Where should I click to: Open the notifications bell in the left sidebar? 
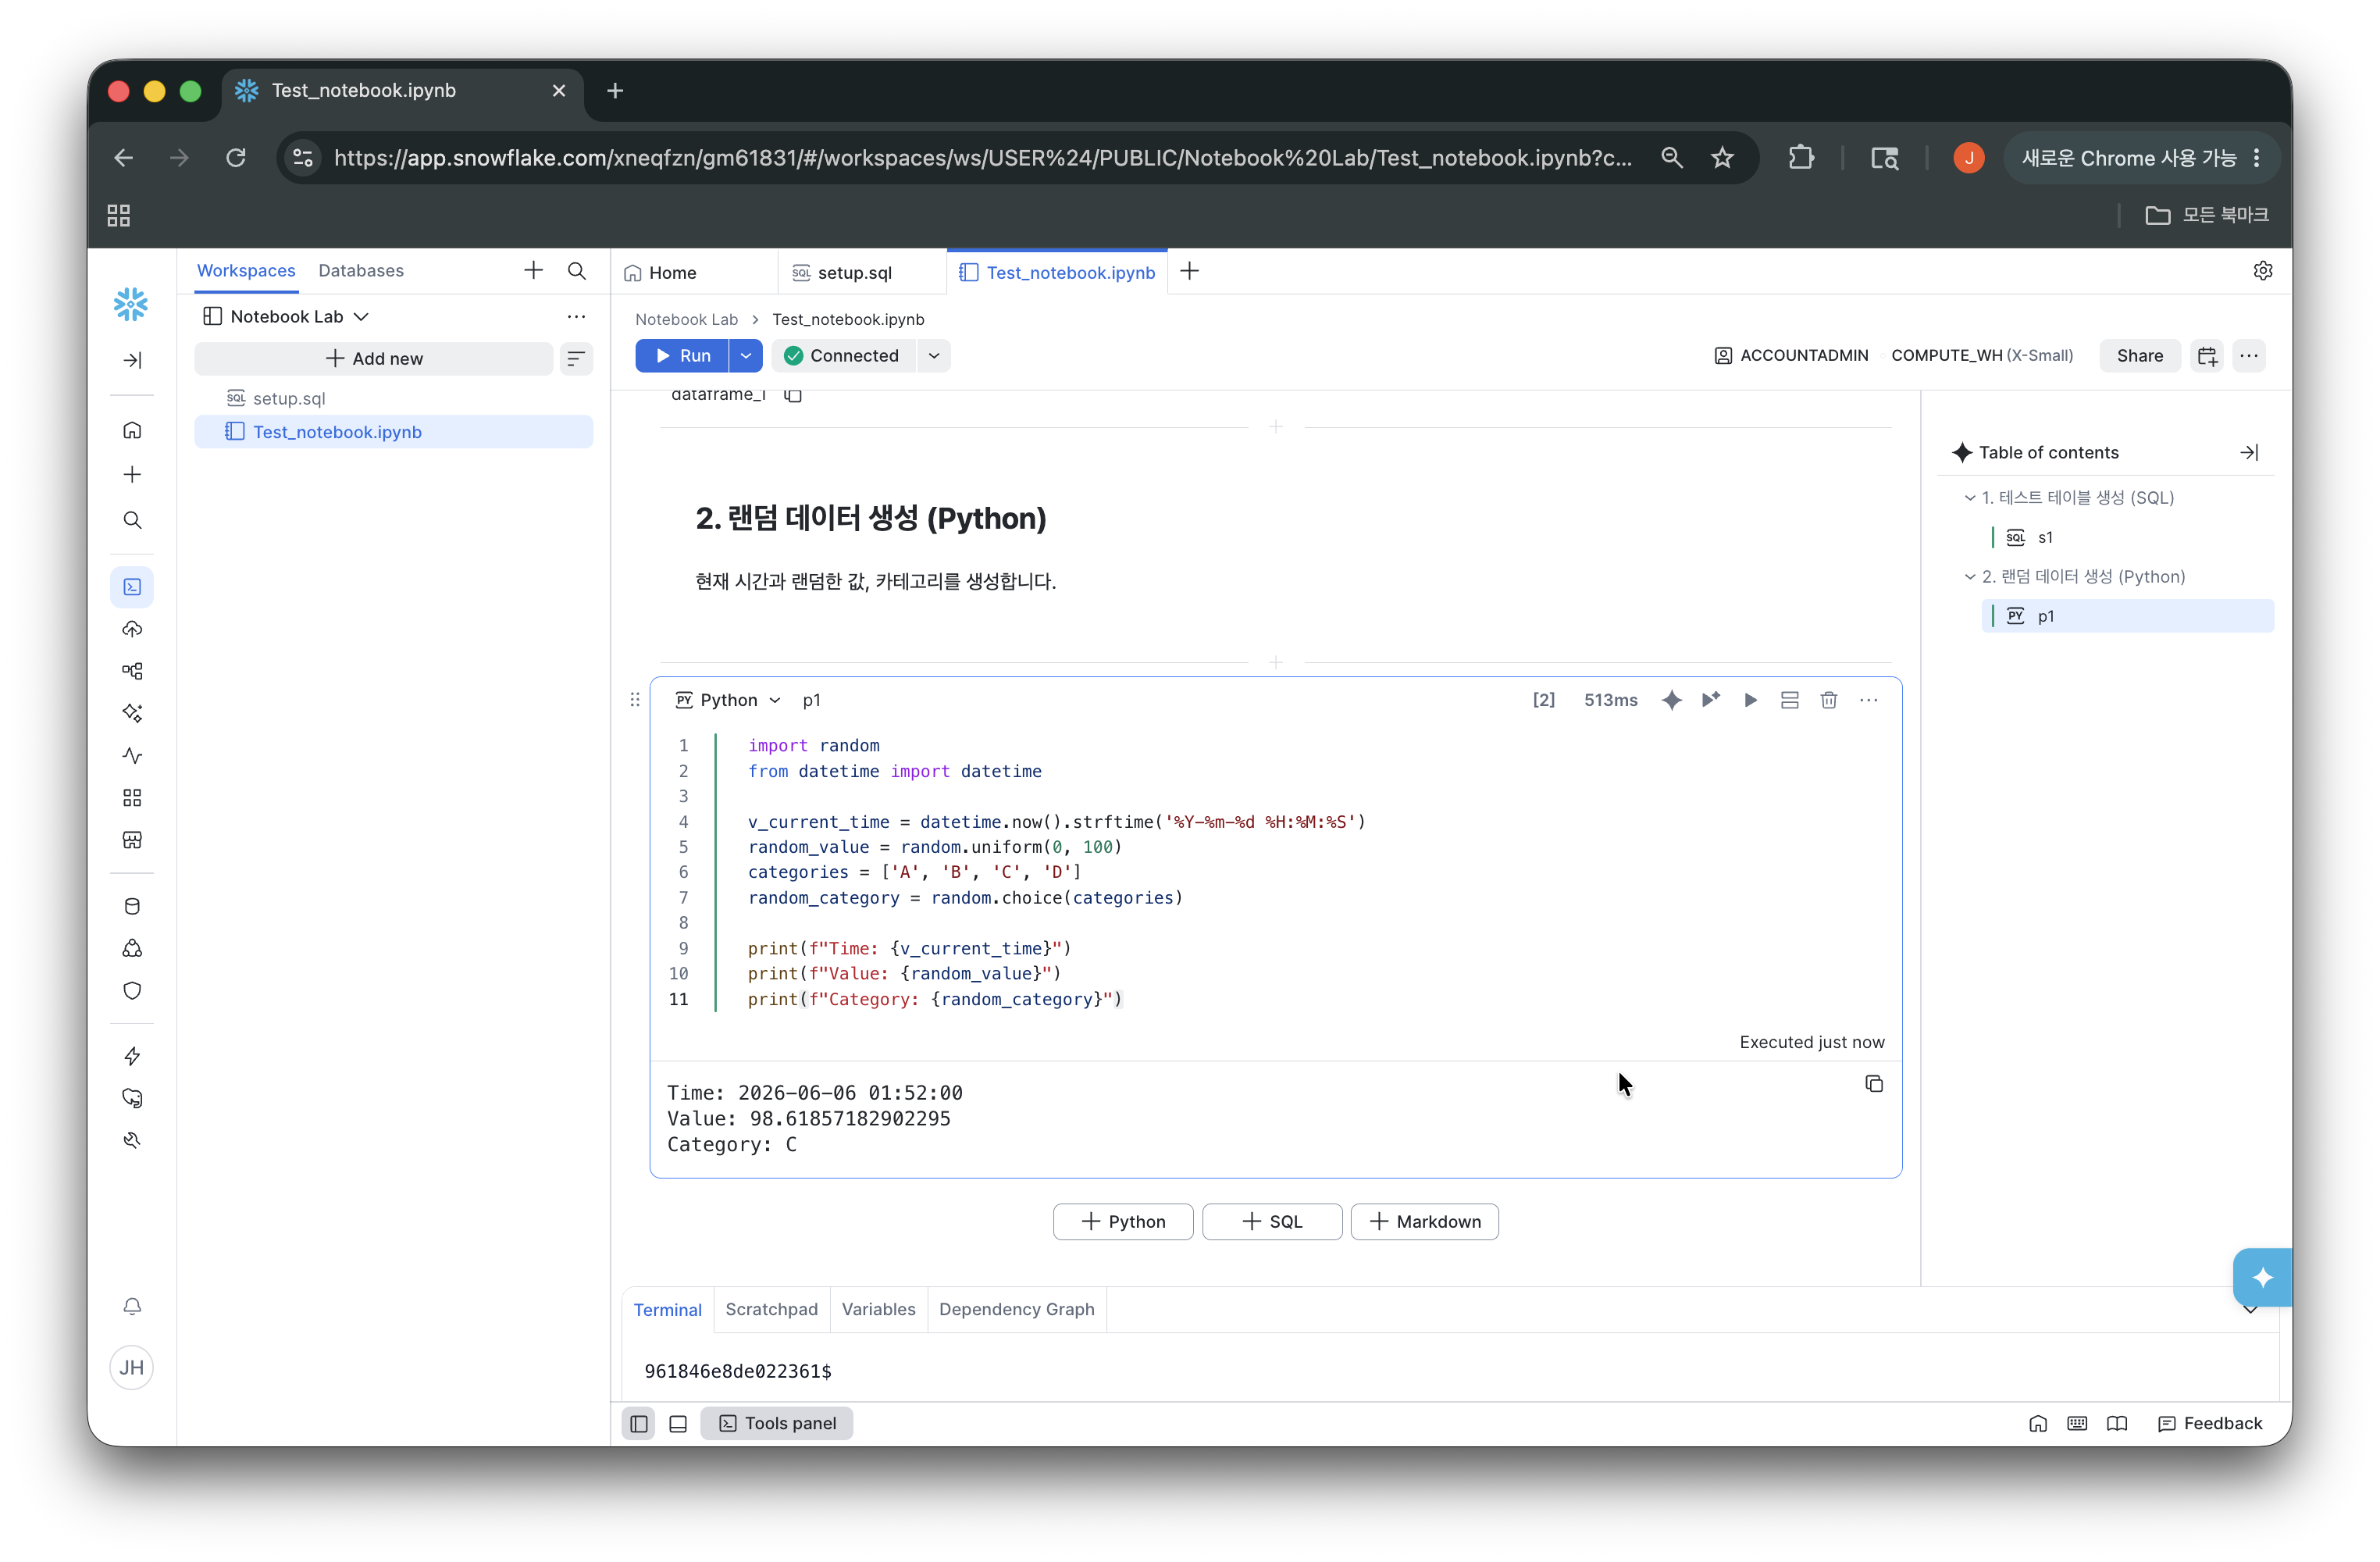click(x=132, y=1306)
